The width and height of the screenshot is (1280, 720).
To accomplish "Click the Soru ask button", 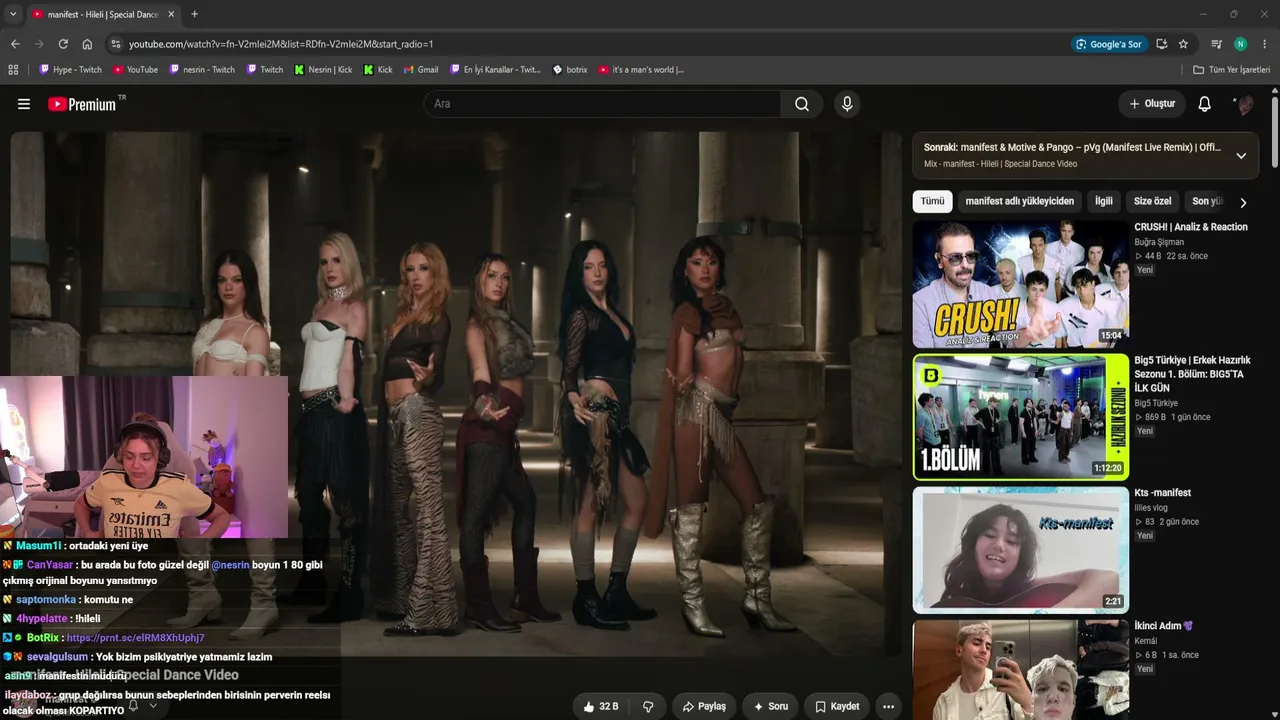I will (x=771, y=706).
